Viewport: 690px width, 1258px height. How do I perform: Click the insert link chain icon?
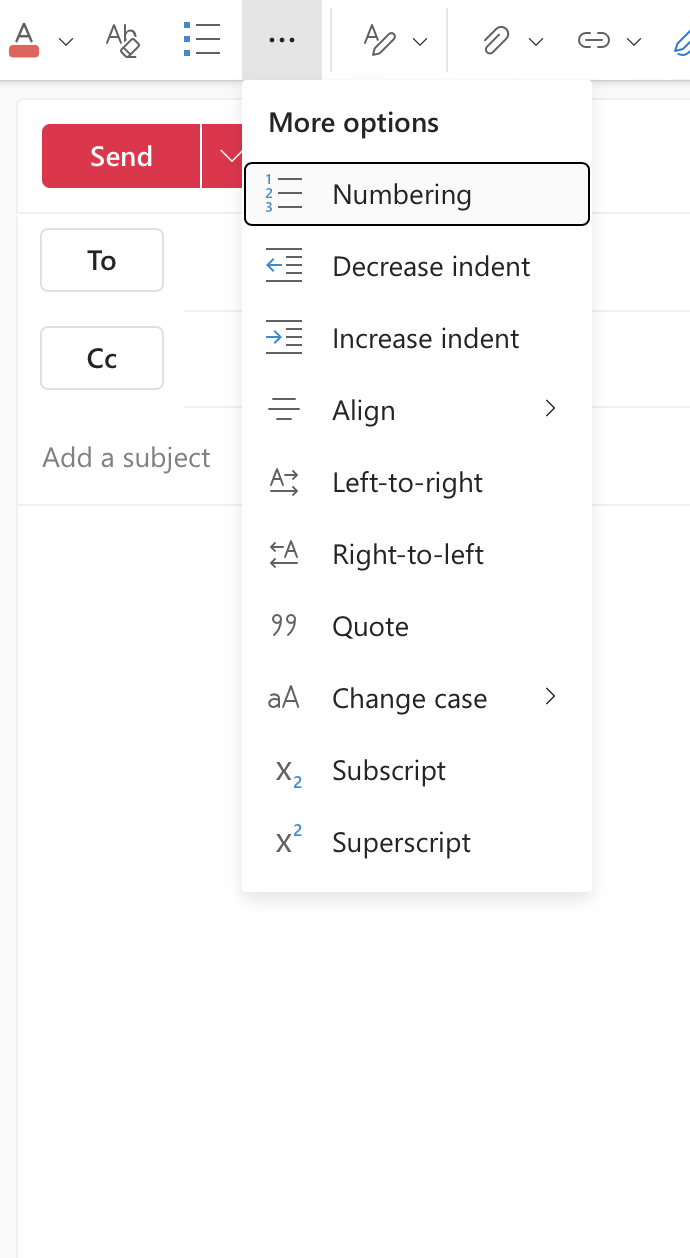(x=594, y=40)
